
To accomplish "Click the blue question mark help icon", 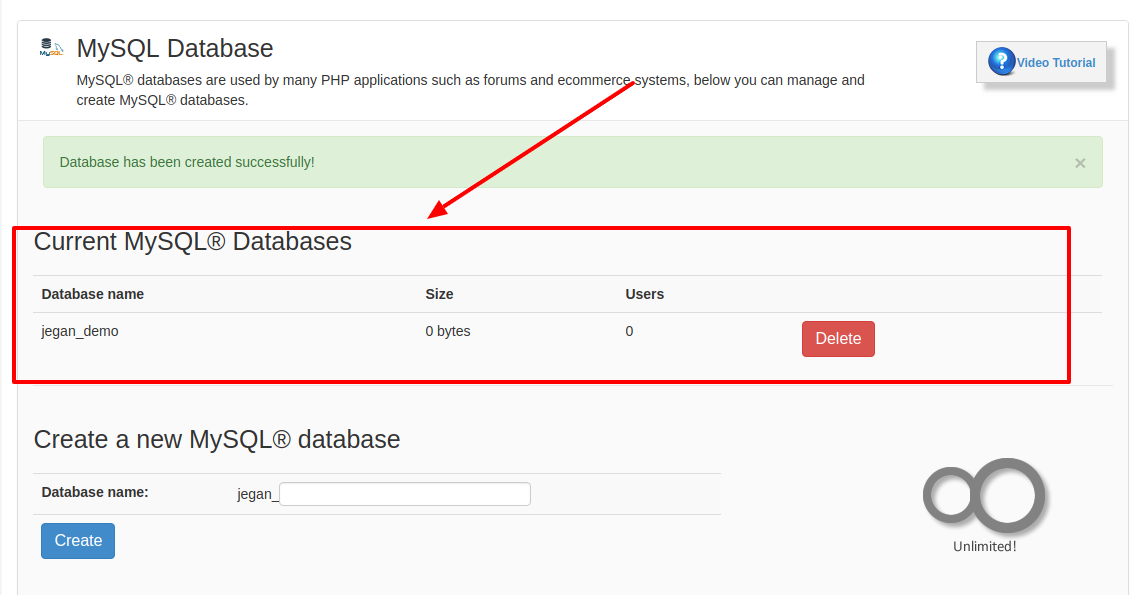I will point(1001,61).
